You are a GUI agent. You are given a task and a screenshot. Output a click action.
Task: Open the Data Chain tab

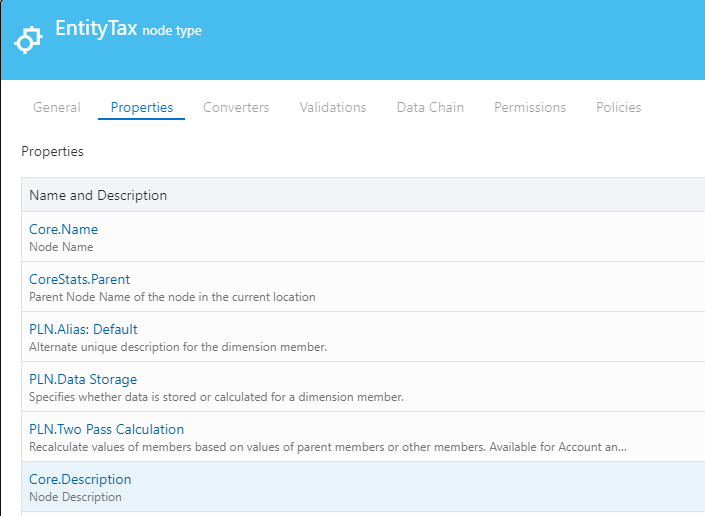coord(430,107)
